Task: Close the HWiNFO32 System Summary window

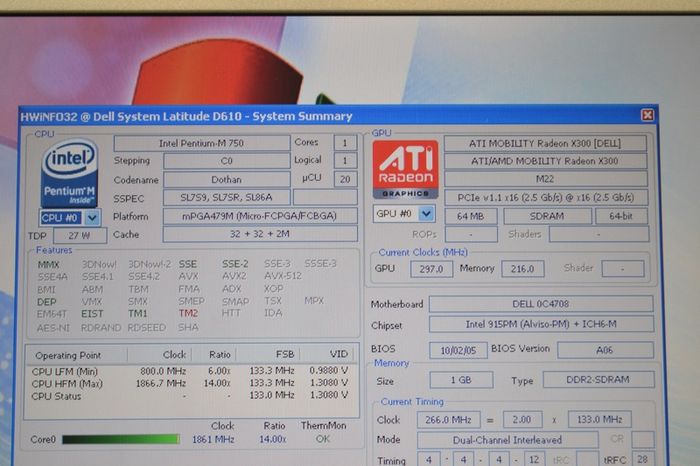Action: coord(647,115)
